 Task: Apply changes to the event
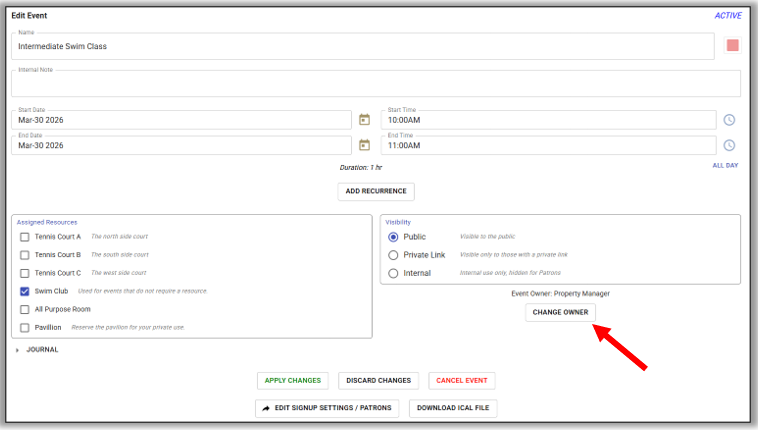[293, 380]
